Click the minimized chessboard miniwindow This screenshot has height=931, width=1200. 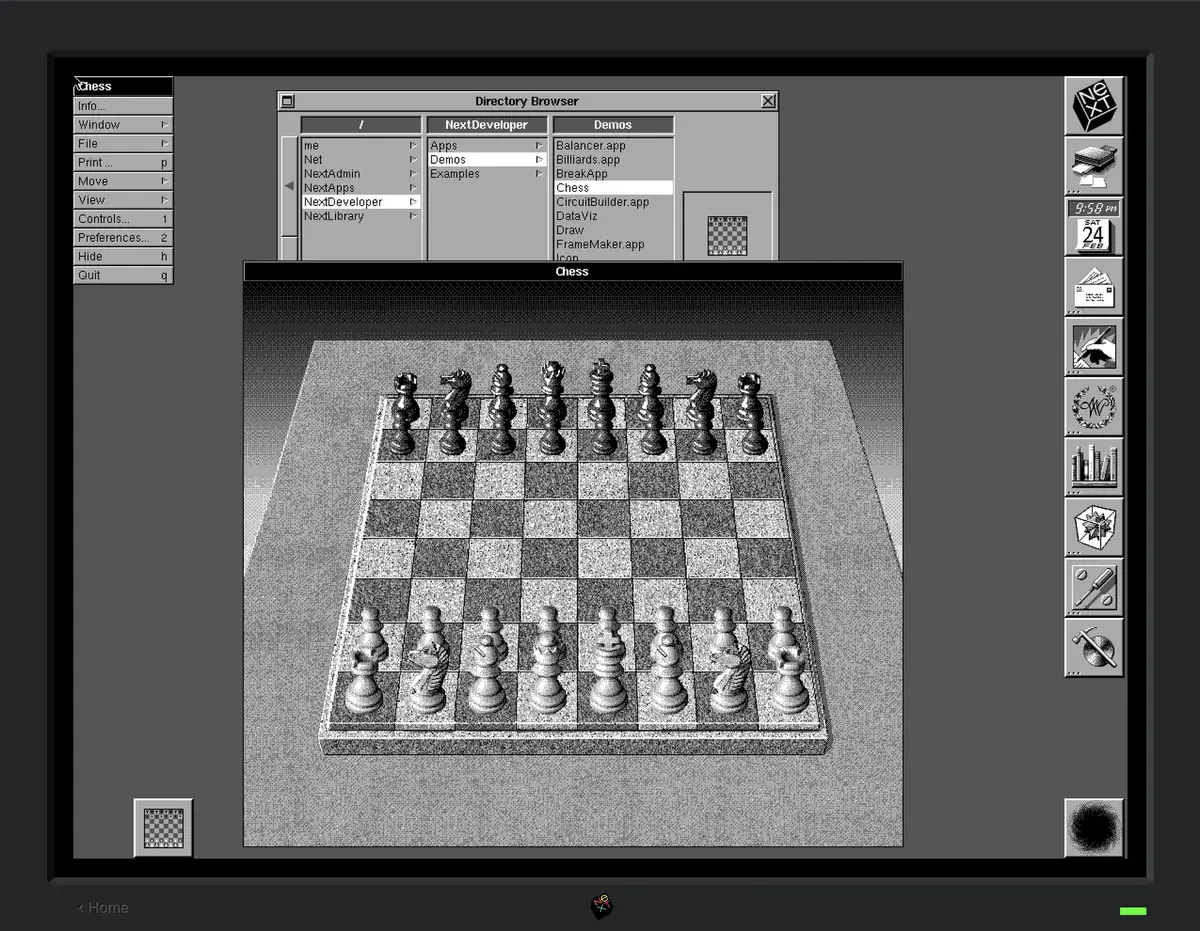(x=162, y=828)
